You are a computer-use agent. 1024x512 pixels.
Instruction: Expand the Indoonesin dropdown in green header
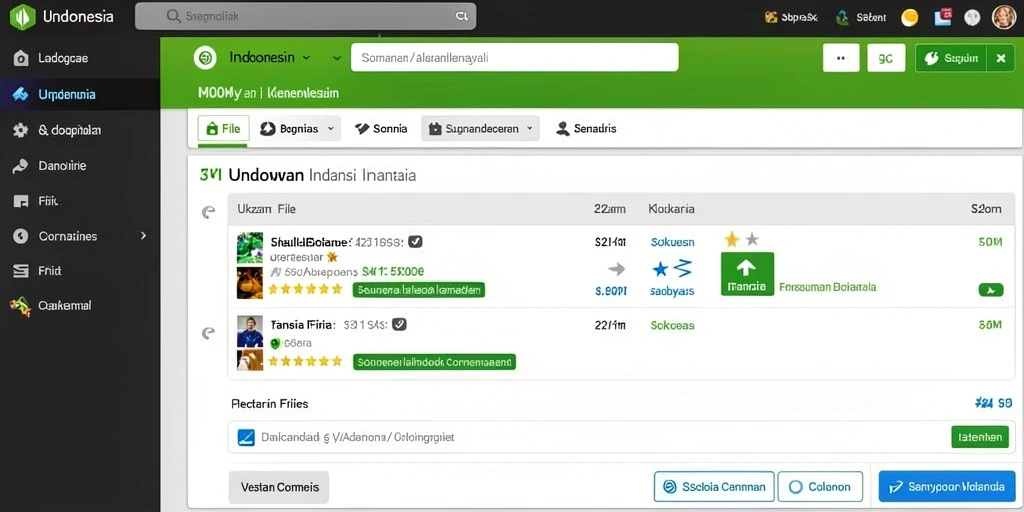tap(270, 57)
